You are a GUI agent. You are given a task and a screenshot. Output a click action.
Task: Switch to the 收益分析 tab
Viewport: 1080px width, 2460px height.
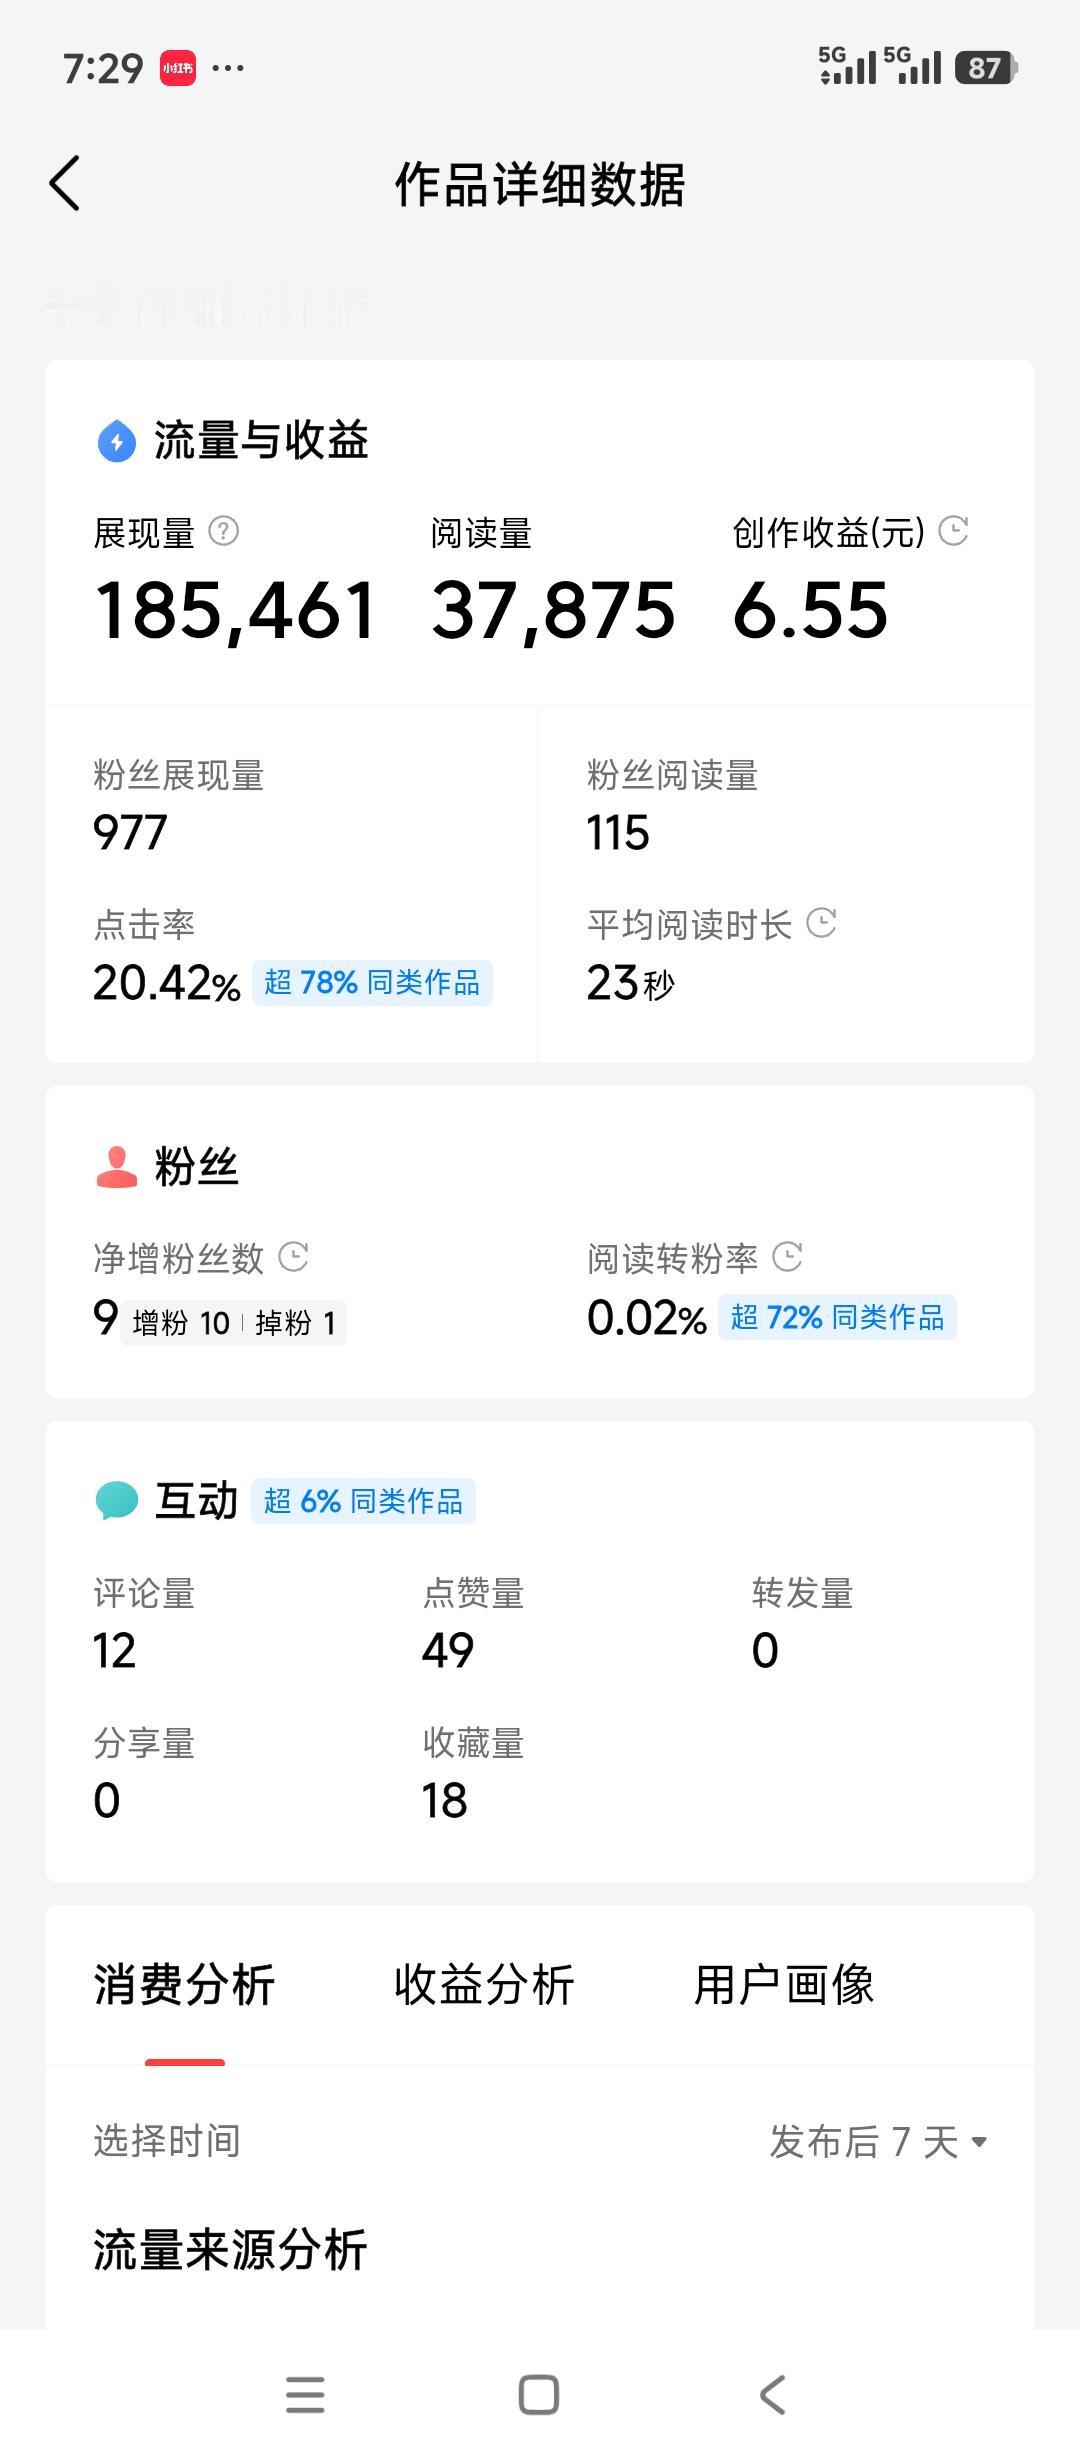pos(484,1985)
